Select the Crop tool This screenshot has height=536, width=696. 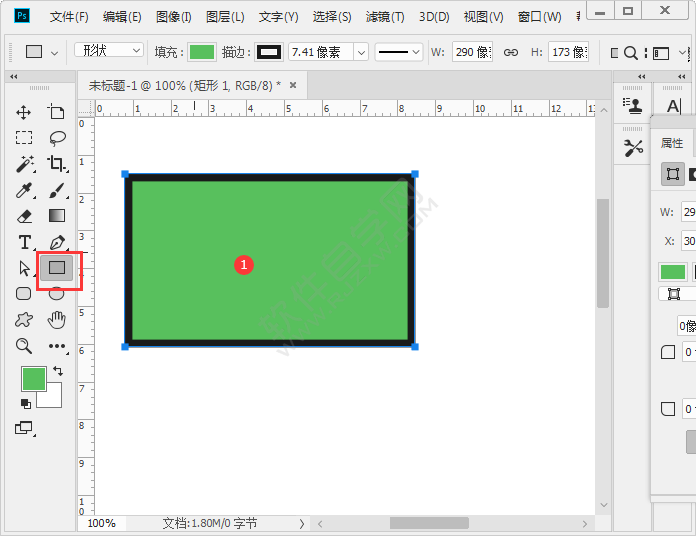pos(57,164)
